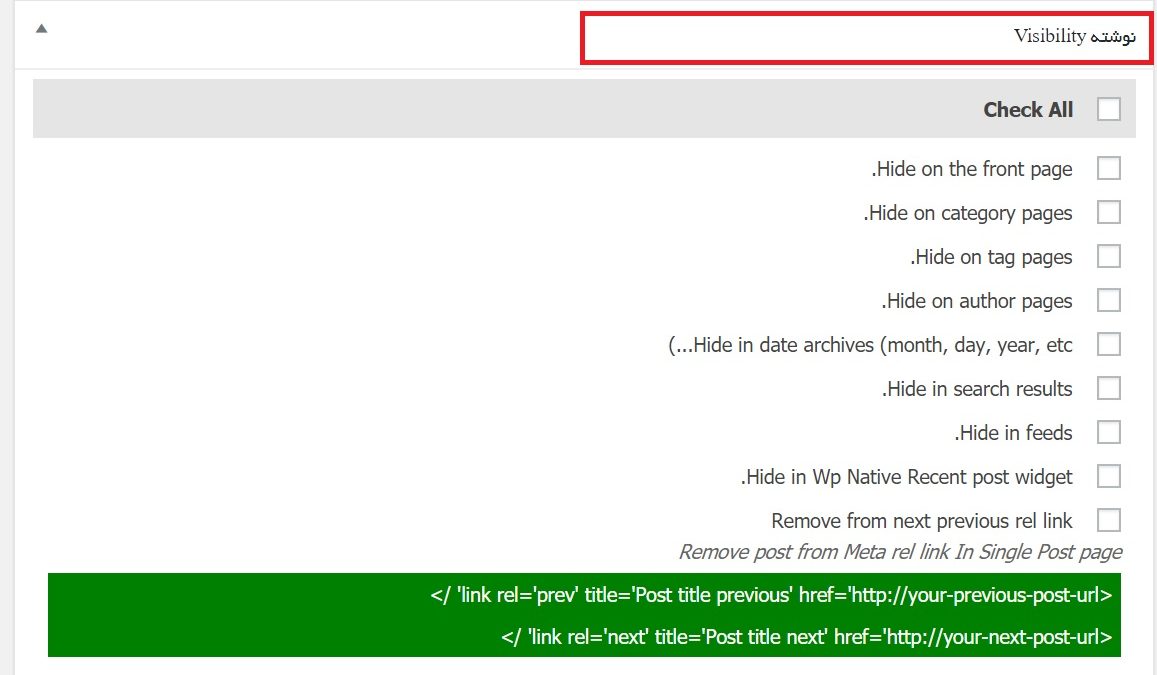The image size is (1157, 675).
Task: Click the 'Hide on category pages' label
Action: pyautogui.click(x=968, y=213)
